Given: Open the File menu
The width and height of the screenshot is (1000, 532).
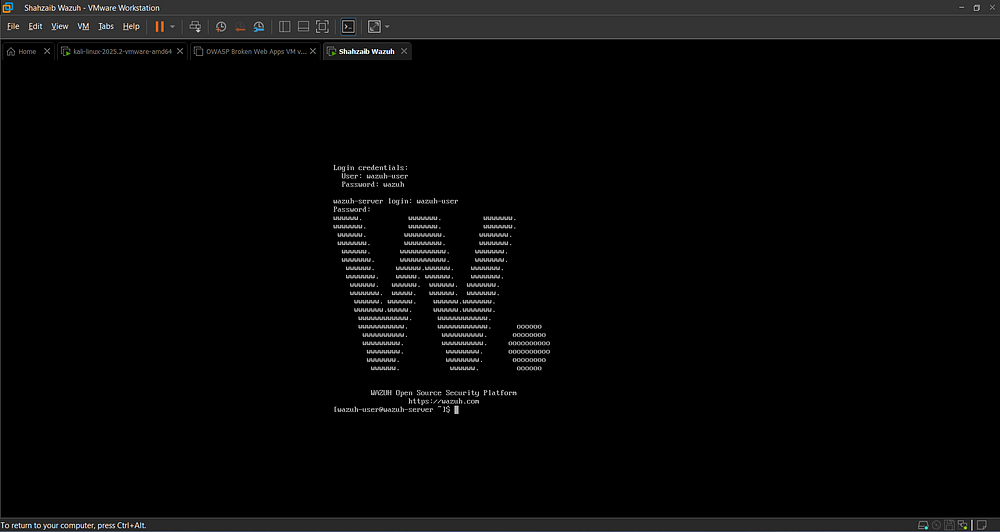Looking at the screenshot, I should point(13,26).
